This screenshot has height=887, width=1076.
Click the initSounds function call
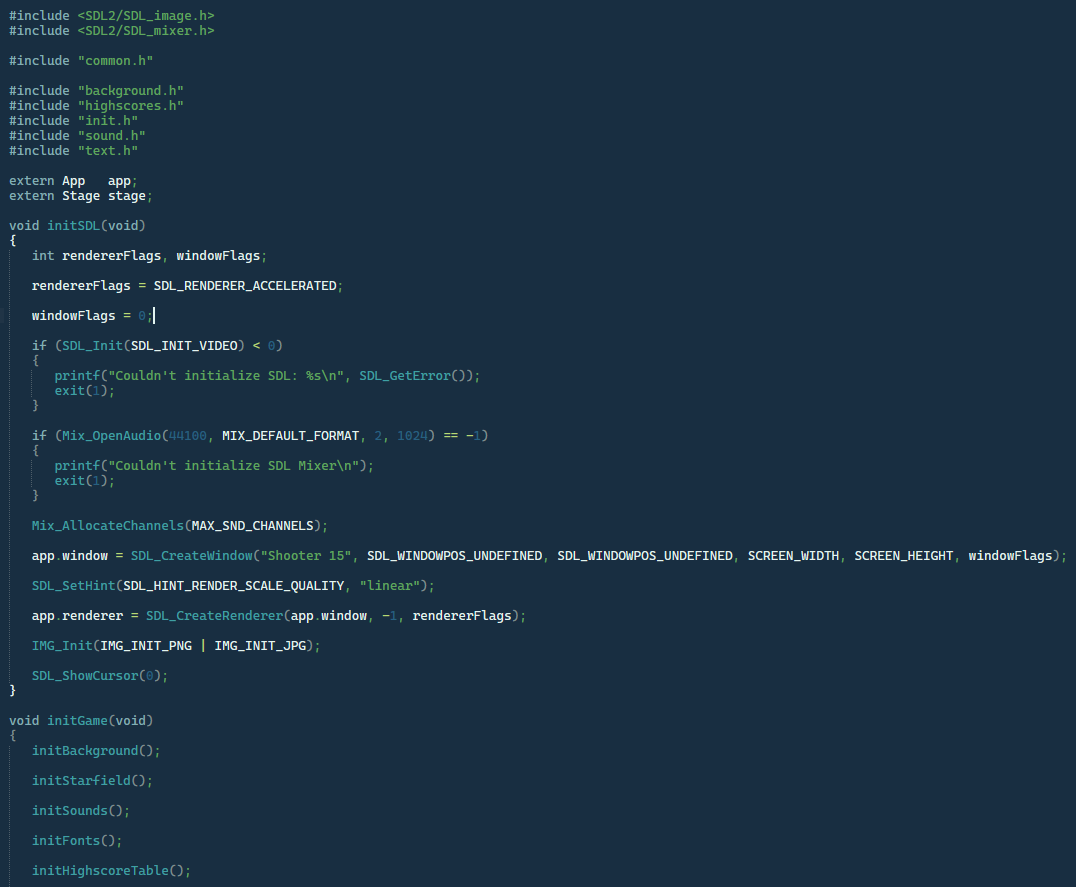(x=70, y=810)
